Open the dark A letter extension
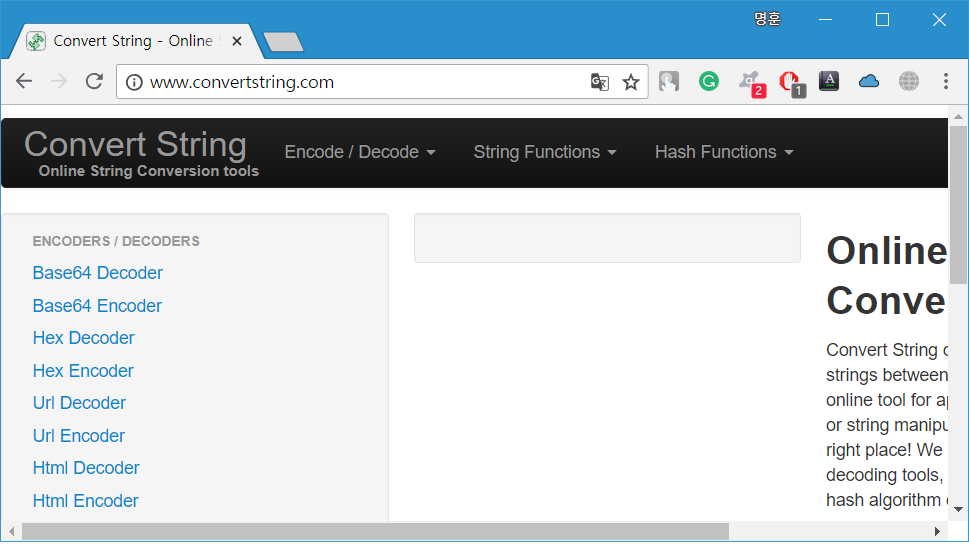Viewport: 969px width, 544px height. coord(829,81)
